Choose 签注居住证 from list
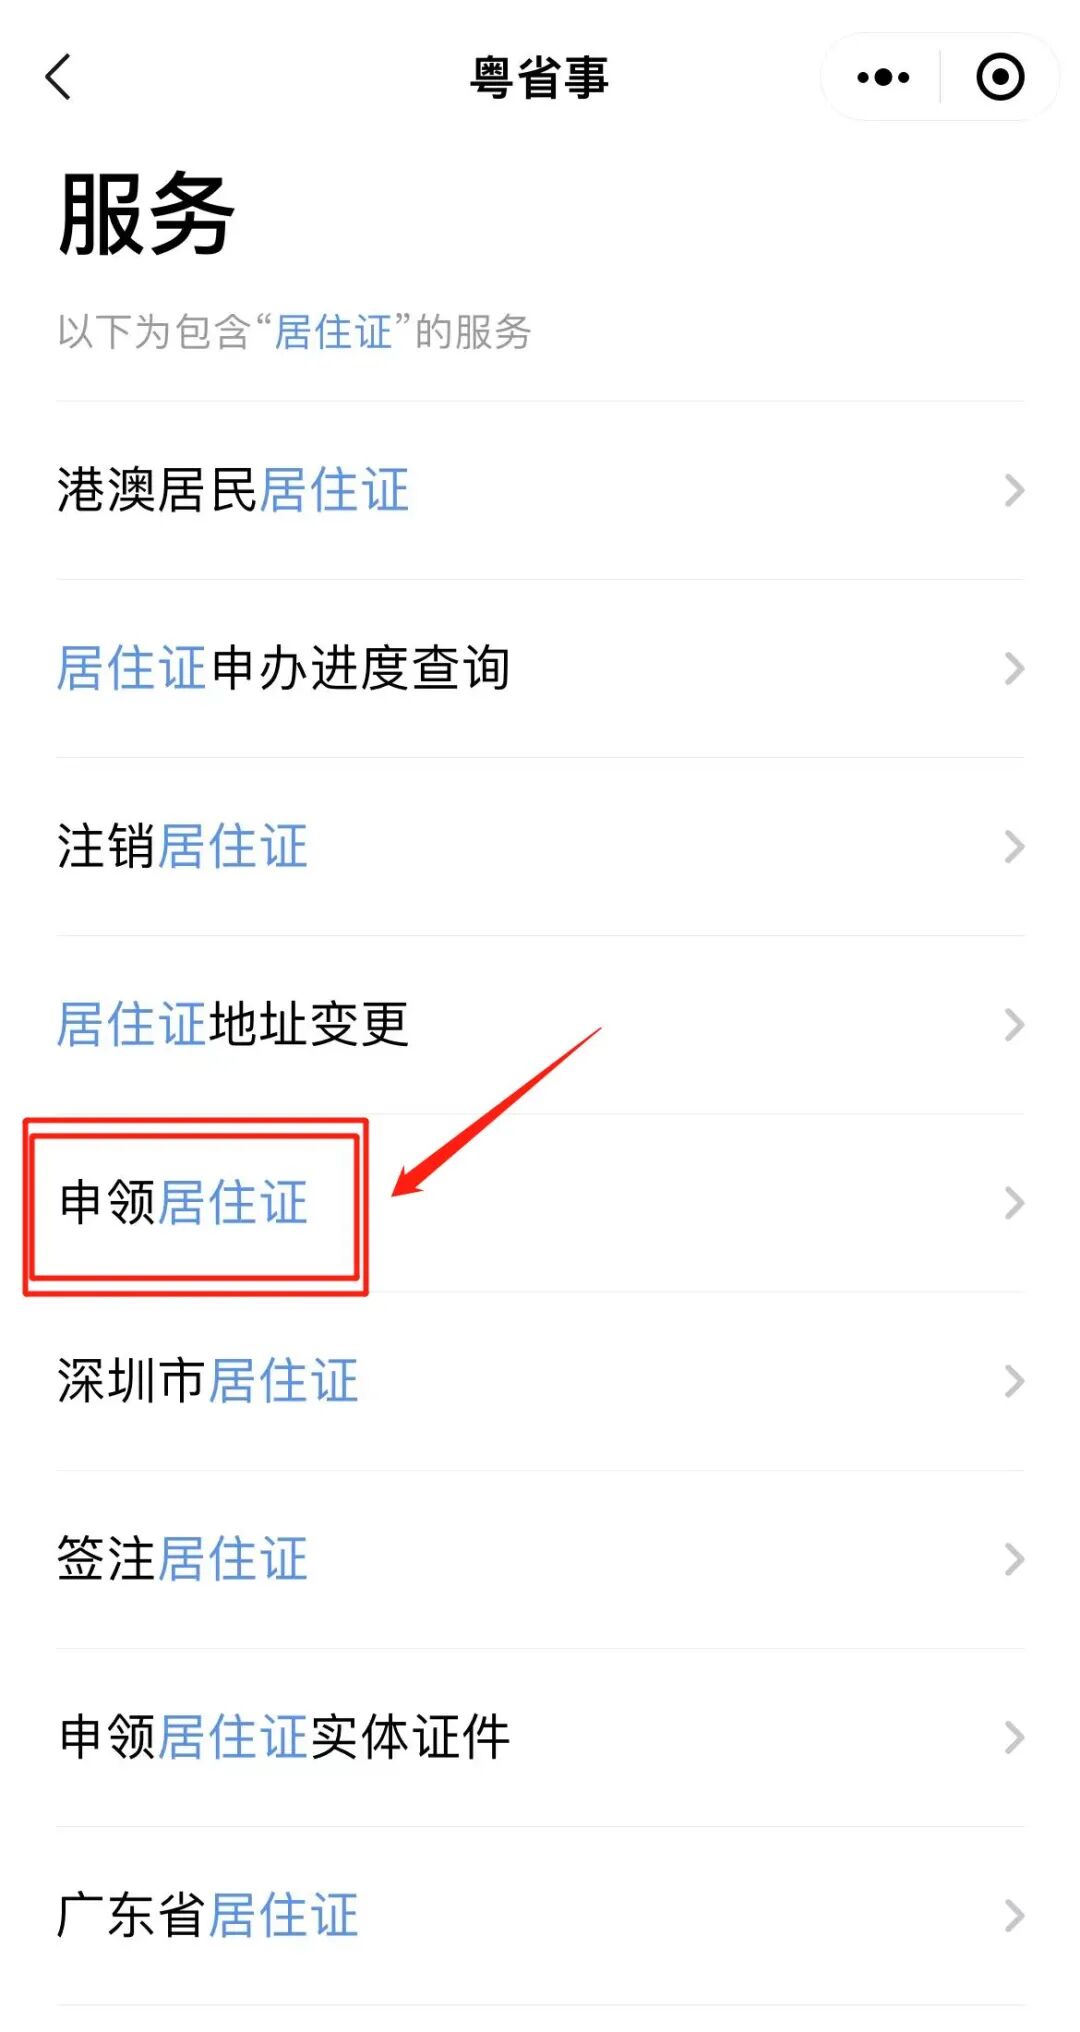Screen dimensions: 1080x2032 540,1558
